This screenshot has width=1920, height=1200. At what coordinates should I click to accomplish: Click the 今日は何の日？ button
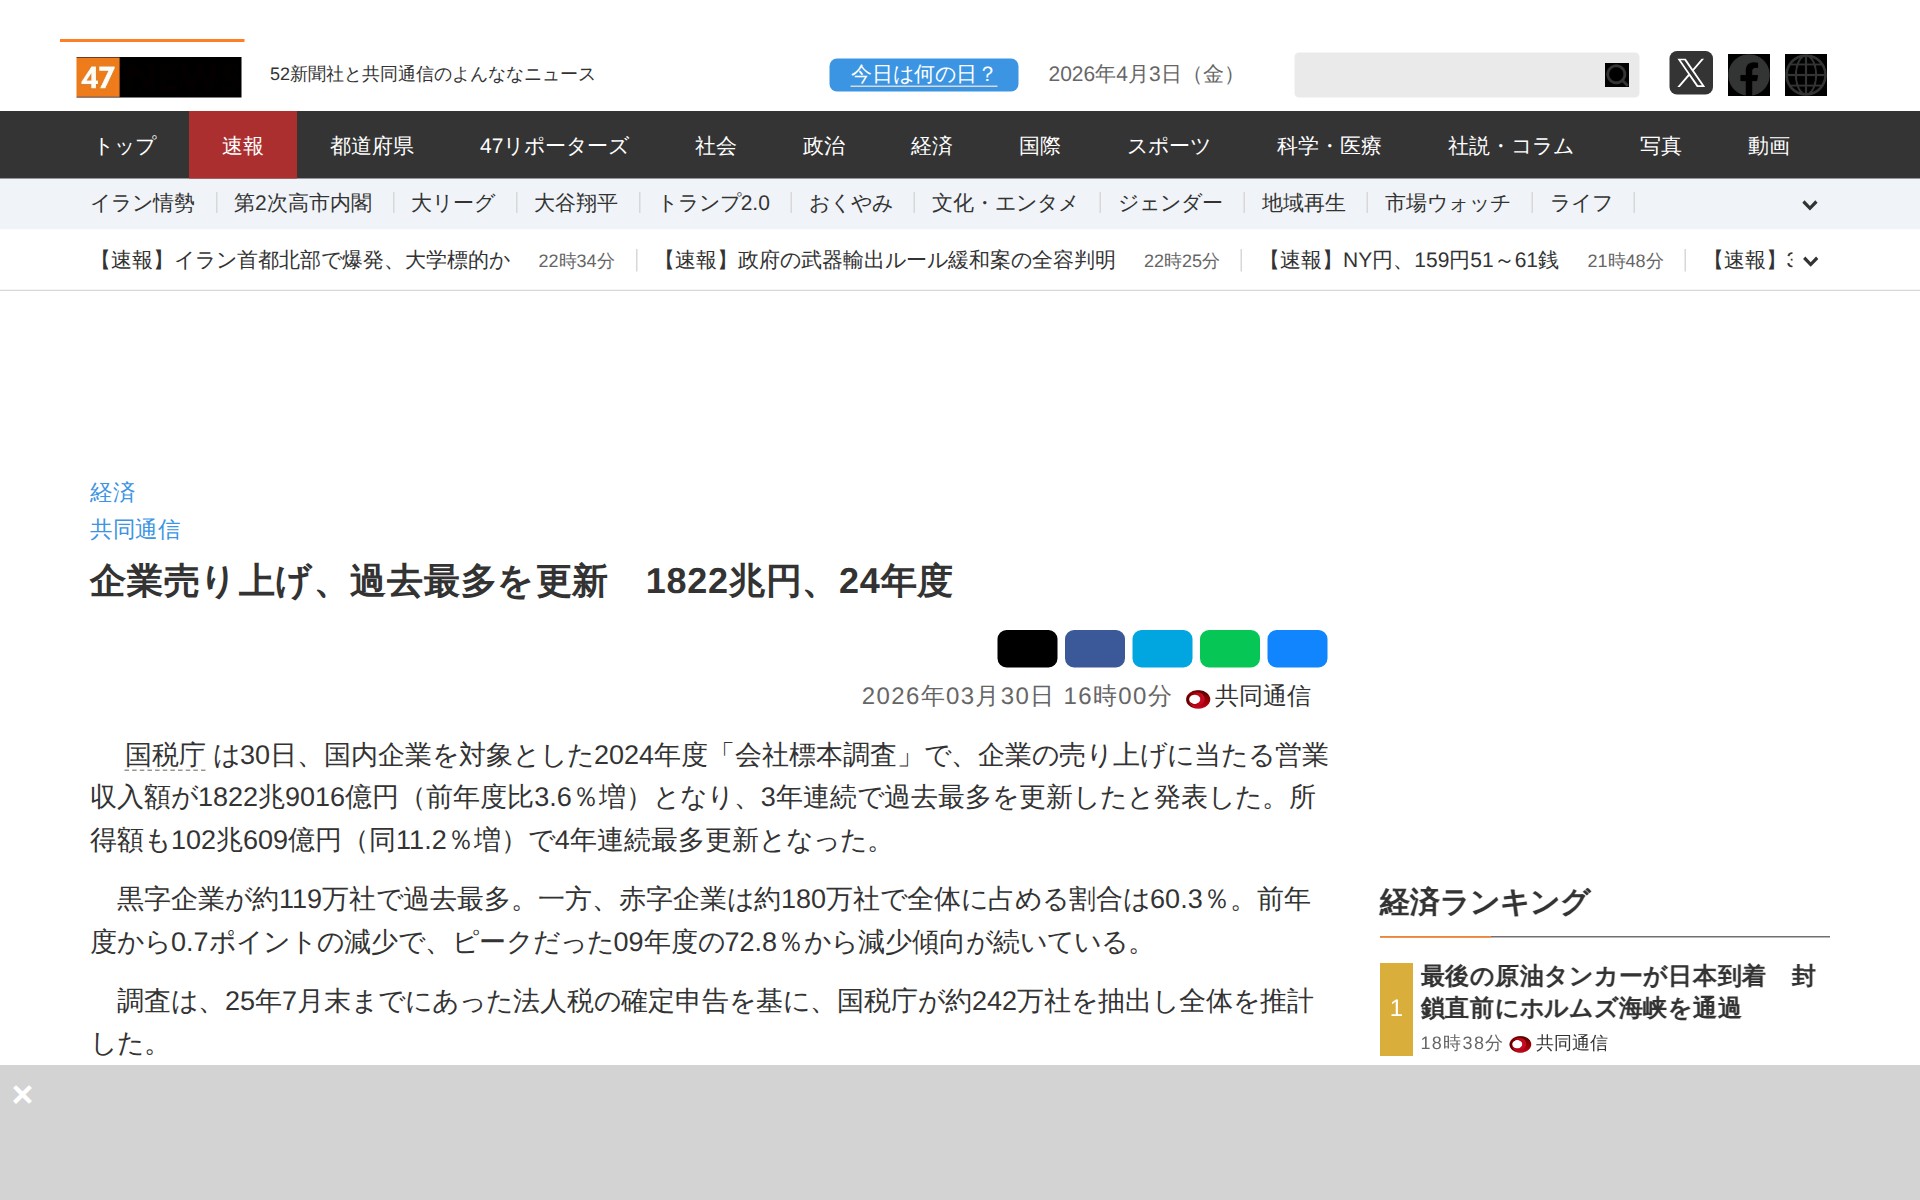tap(923, 75)
